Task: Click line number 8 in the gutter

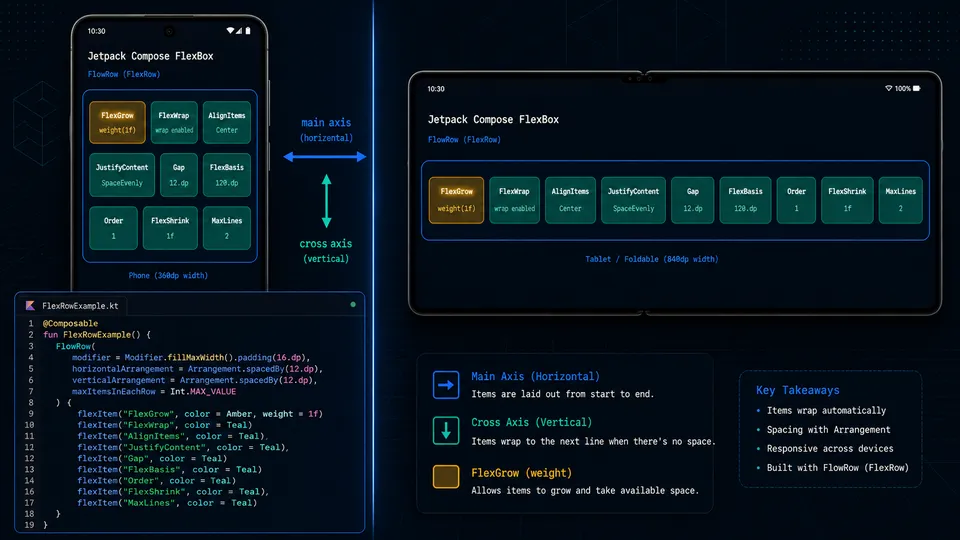Action: pos(31,403)
